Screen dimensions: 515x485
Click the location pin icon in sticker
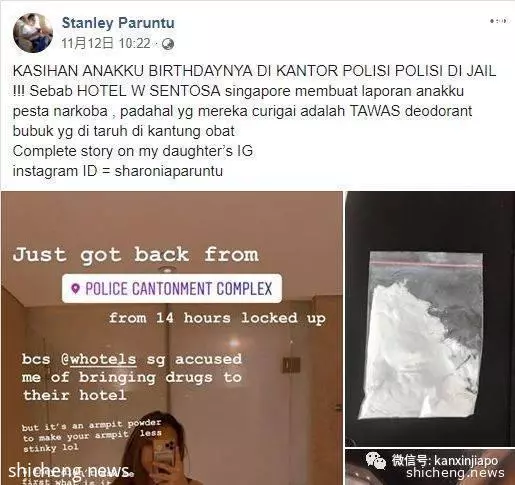[x=76, y=288]
